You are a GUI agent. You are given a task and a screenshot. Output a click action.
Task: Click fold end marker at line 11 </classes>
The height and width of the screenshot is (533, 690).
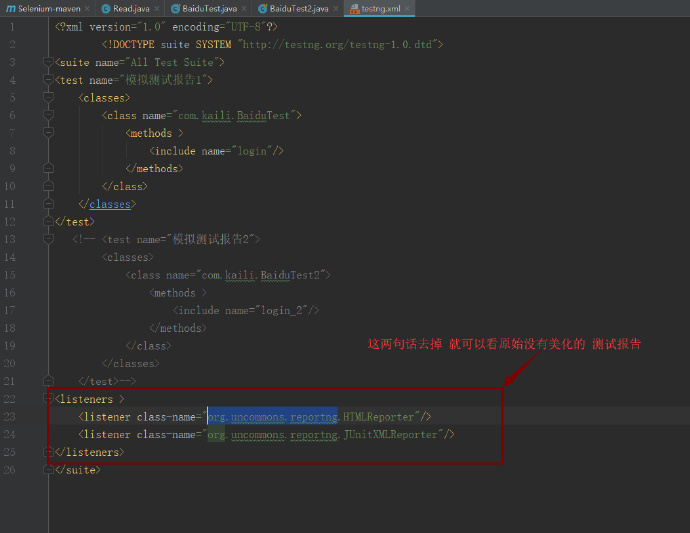(48, 203)
